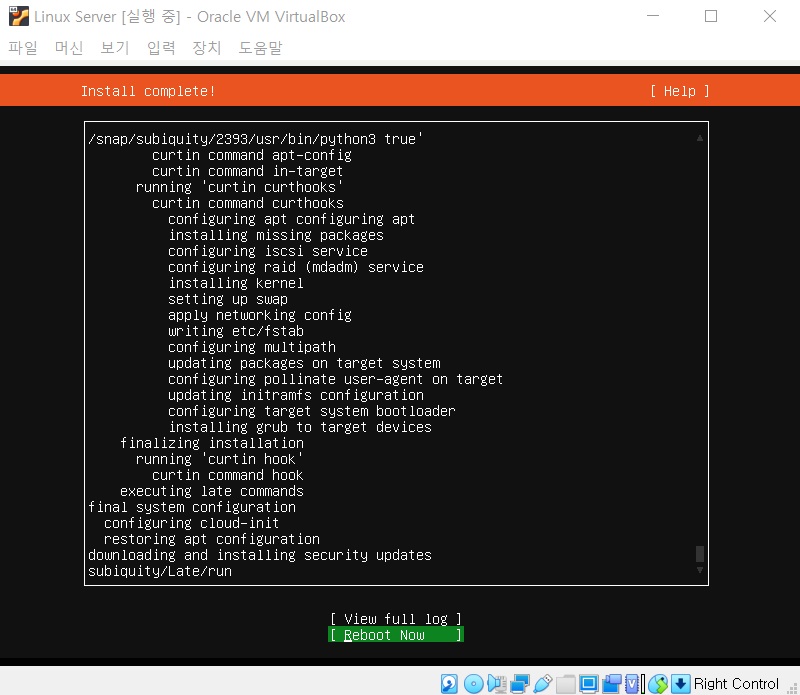Click 'writing etc/fstab' log line
The image size is (800, 695).
click(236, 331)
